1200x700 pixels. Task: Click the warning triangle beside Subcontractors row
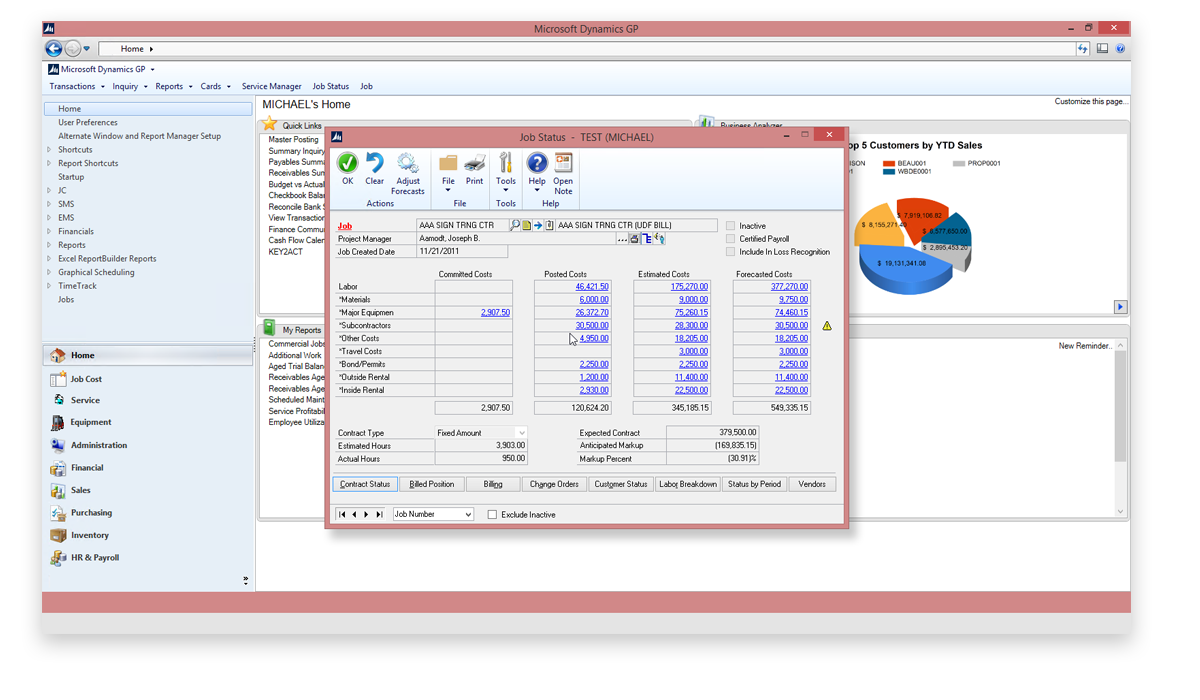pos(827,326)
